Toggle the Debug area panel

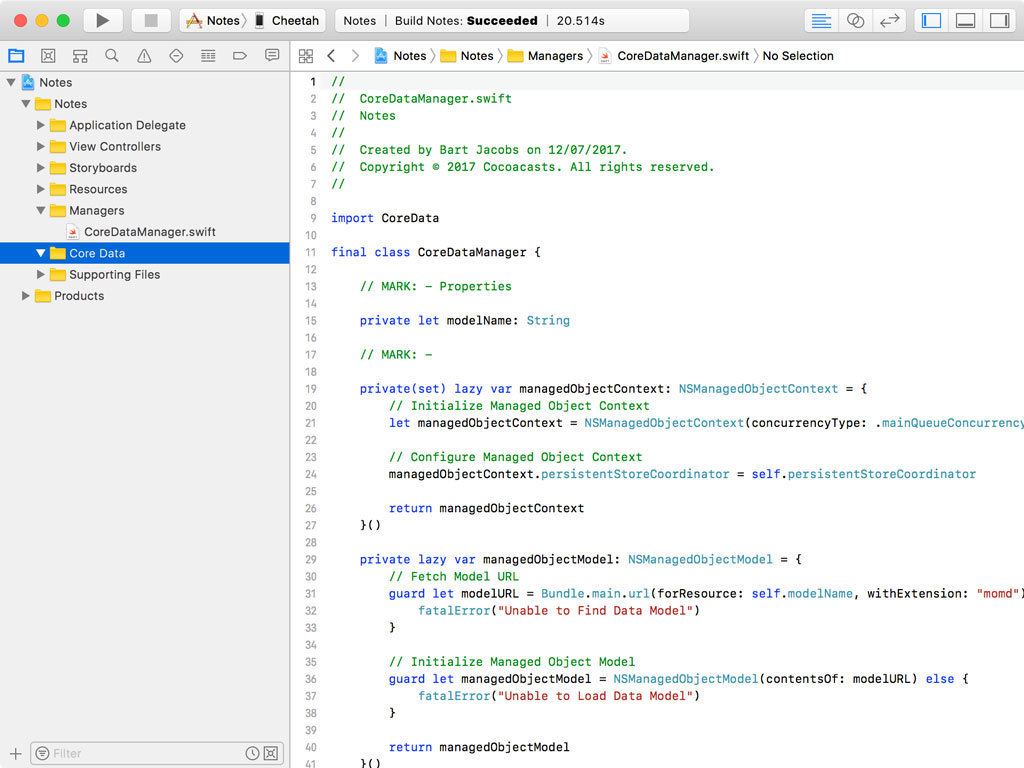(965, 20)
